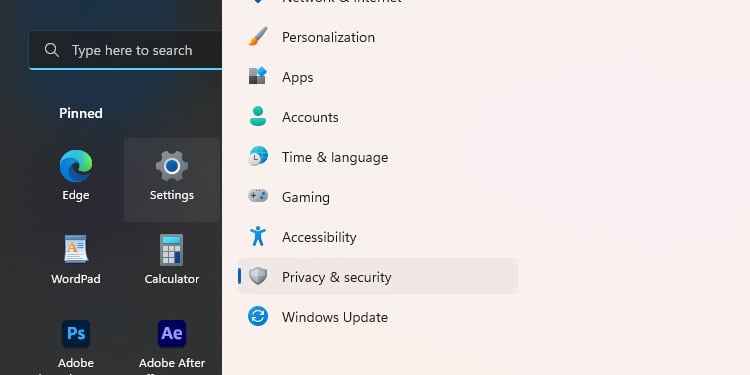Go to Privacy & security settings

point(378,276)
